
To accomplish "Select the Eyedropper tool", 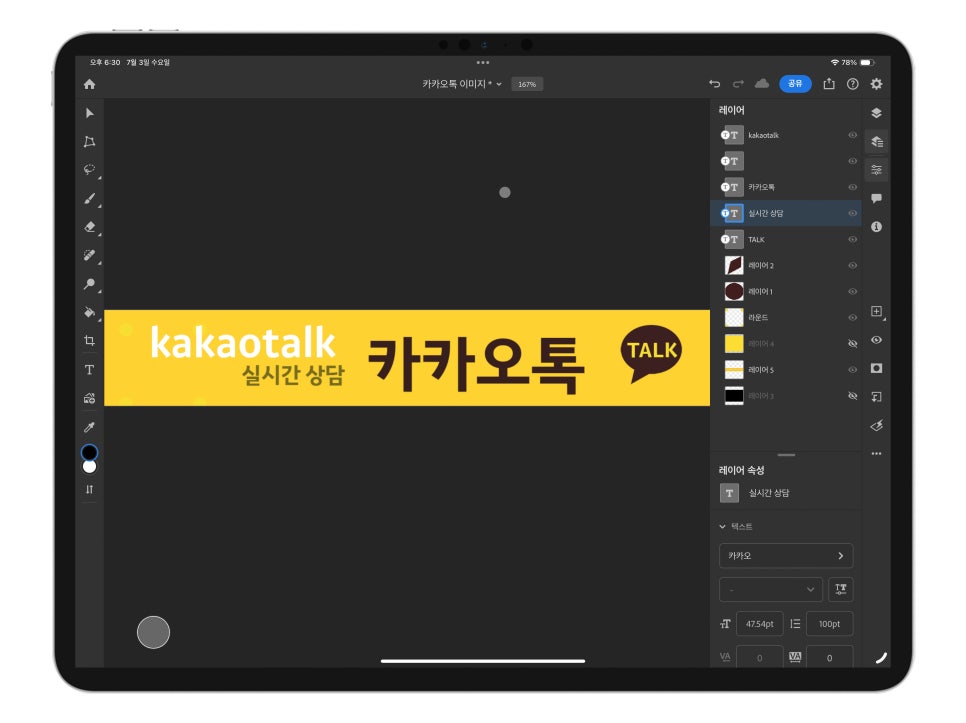I will (89, 427).
